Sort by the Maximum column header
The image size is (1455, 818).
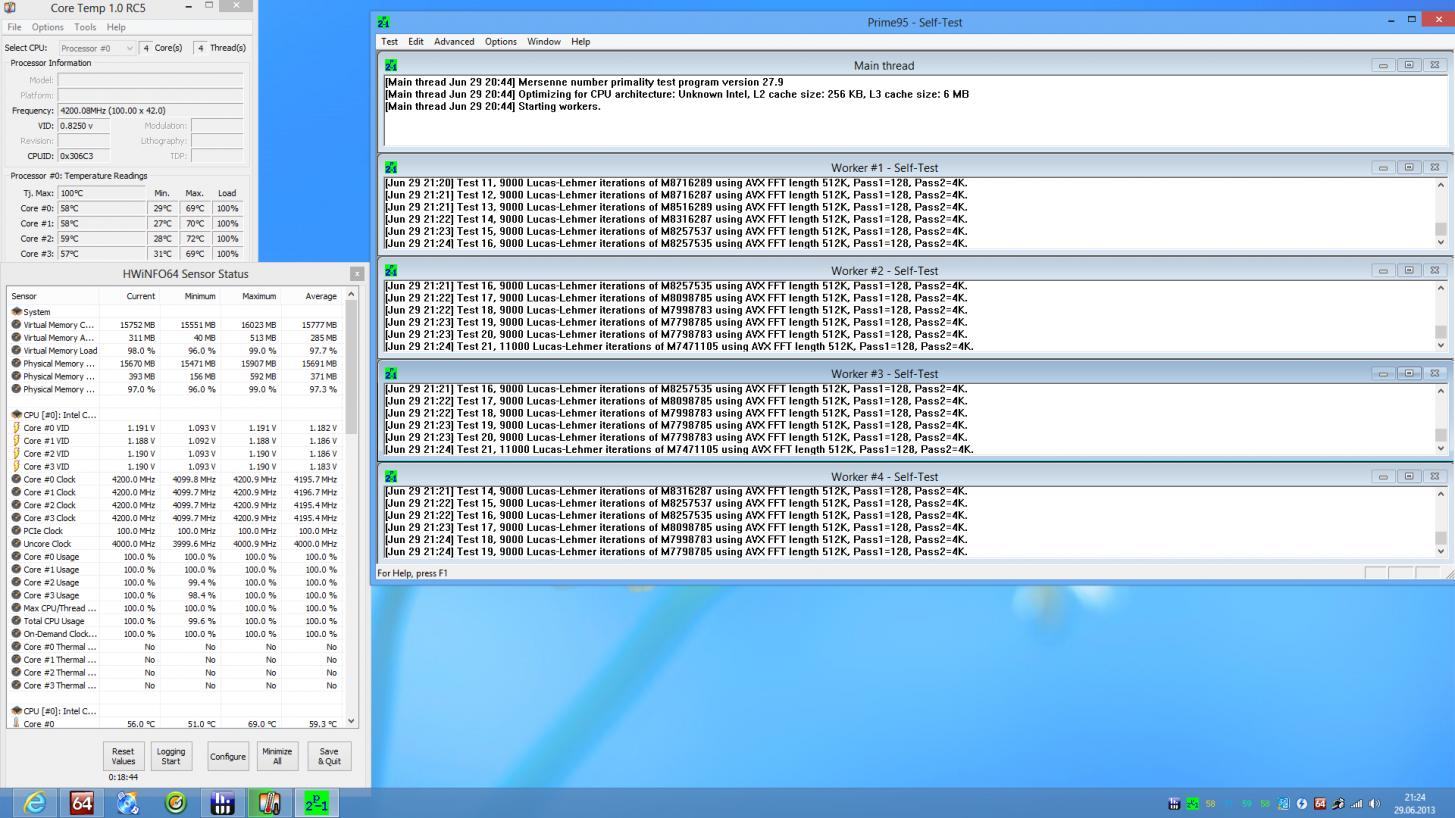click(x=250, y=296)
